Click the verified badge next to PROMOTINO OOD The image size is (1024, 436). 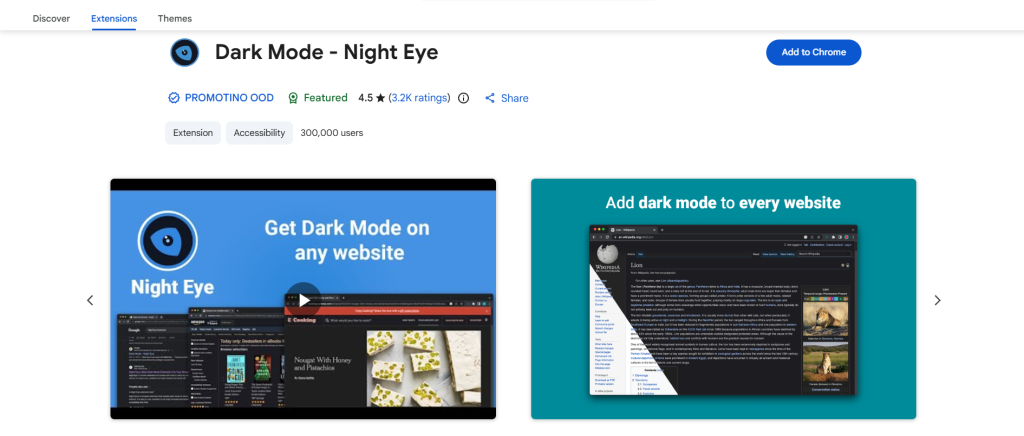click(x=174, y=98)
